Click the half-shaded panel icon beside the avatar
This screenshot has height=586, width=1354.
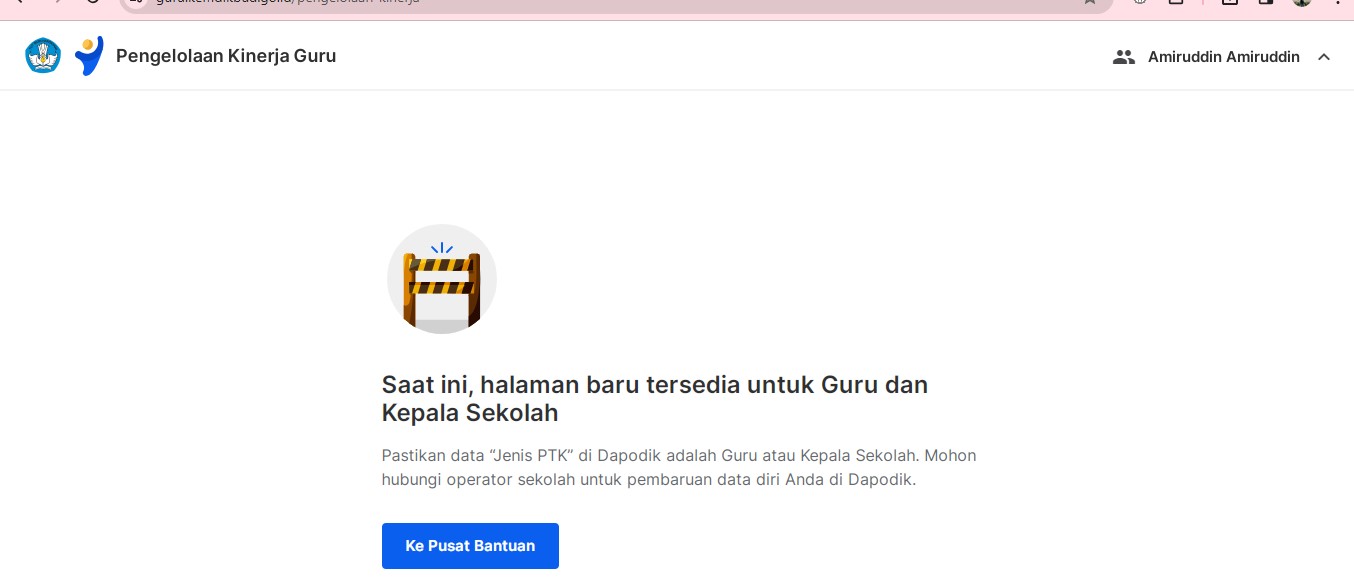click(1265, 2)
